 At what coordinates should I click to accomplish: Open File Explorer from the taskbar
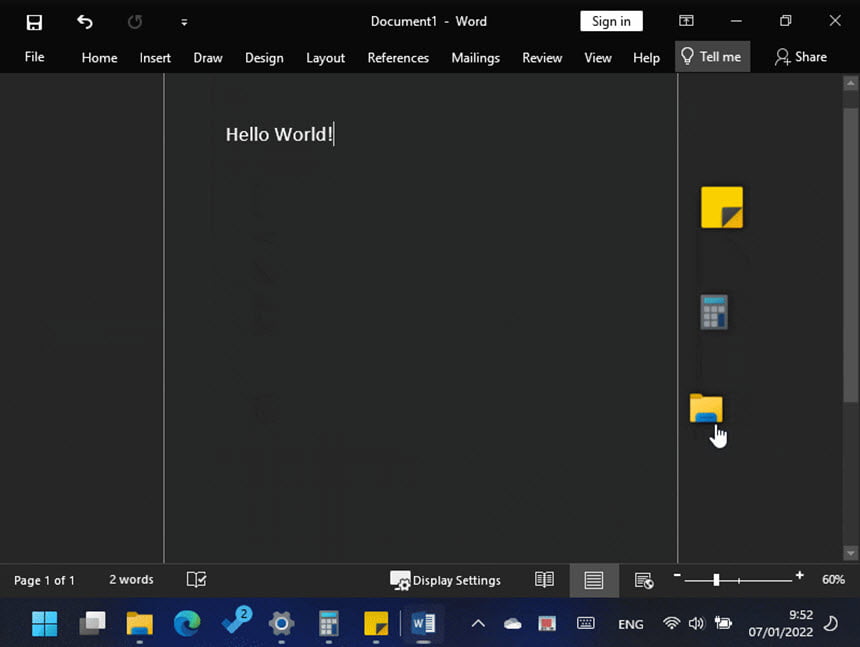pyautogui.click(x=139, y=623)
